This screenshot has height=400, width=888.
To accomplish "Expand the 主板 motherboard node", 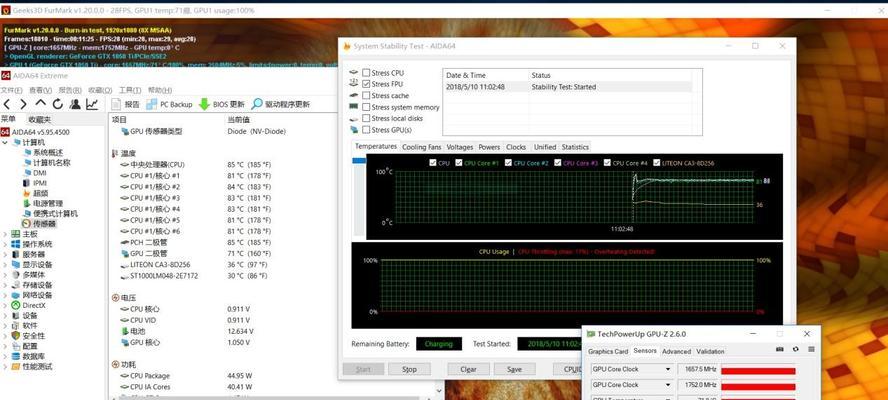I will tap(5, 234).
